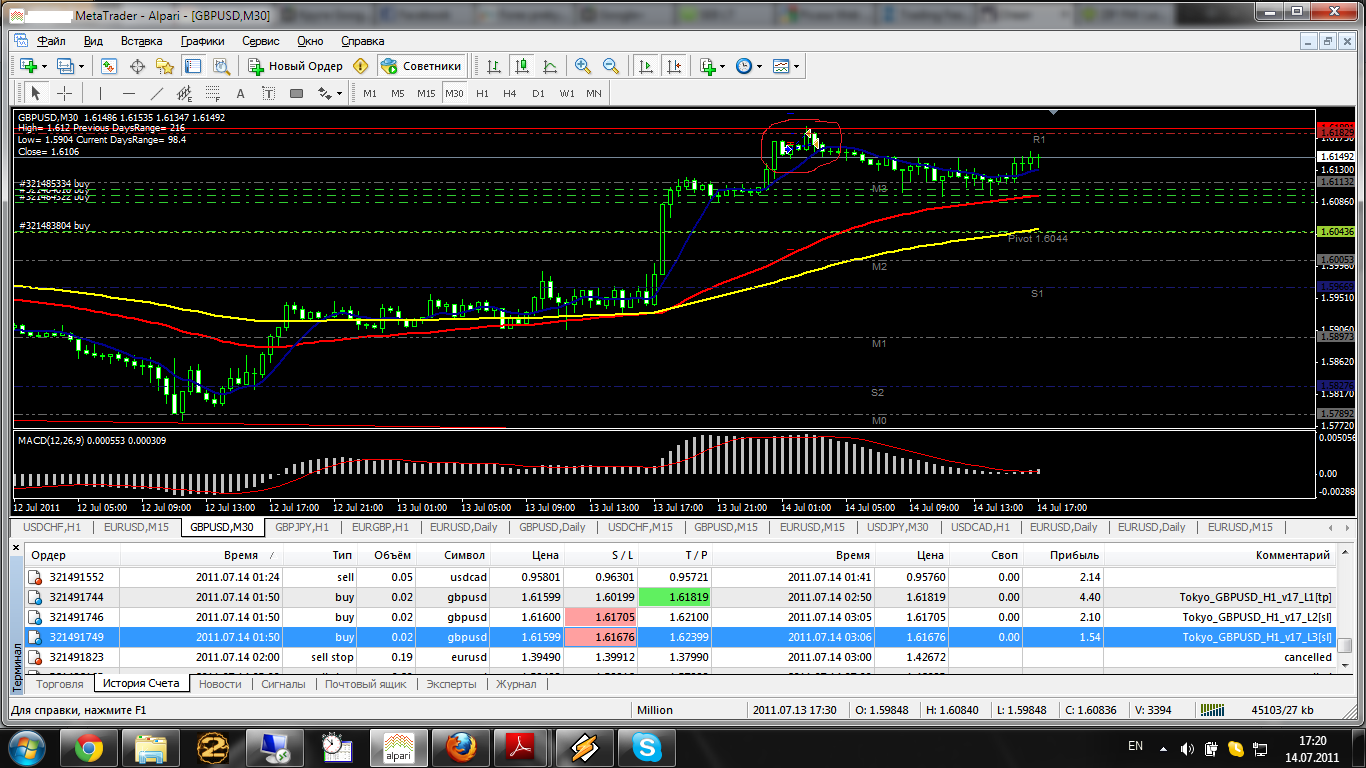Select the trendline drawing tool
The height and width of the screenshot is (768, 1366).
pyautogui.click(x=156, y=93)
